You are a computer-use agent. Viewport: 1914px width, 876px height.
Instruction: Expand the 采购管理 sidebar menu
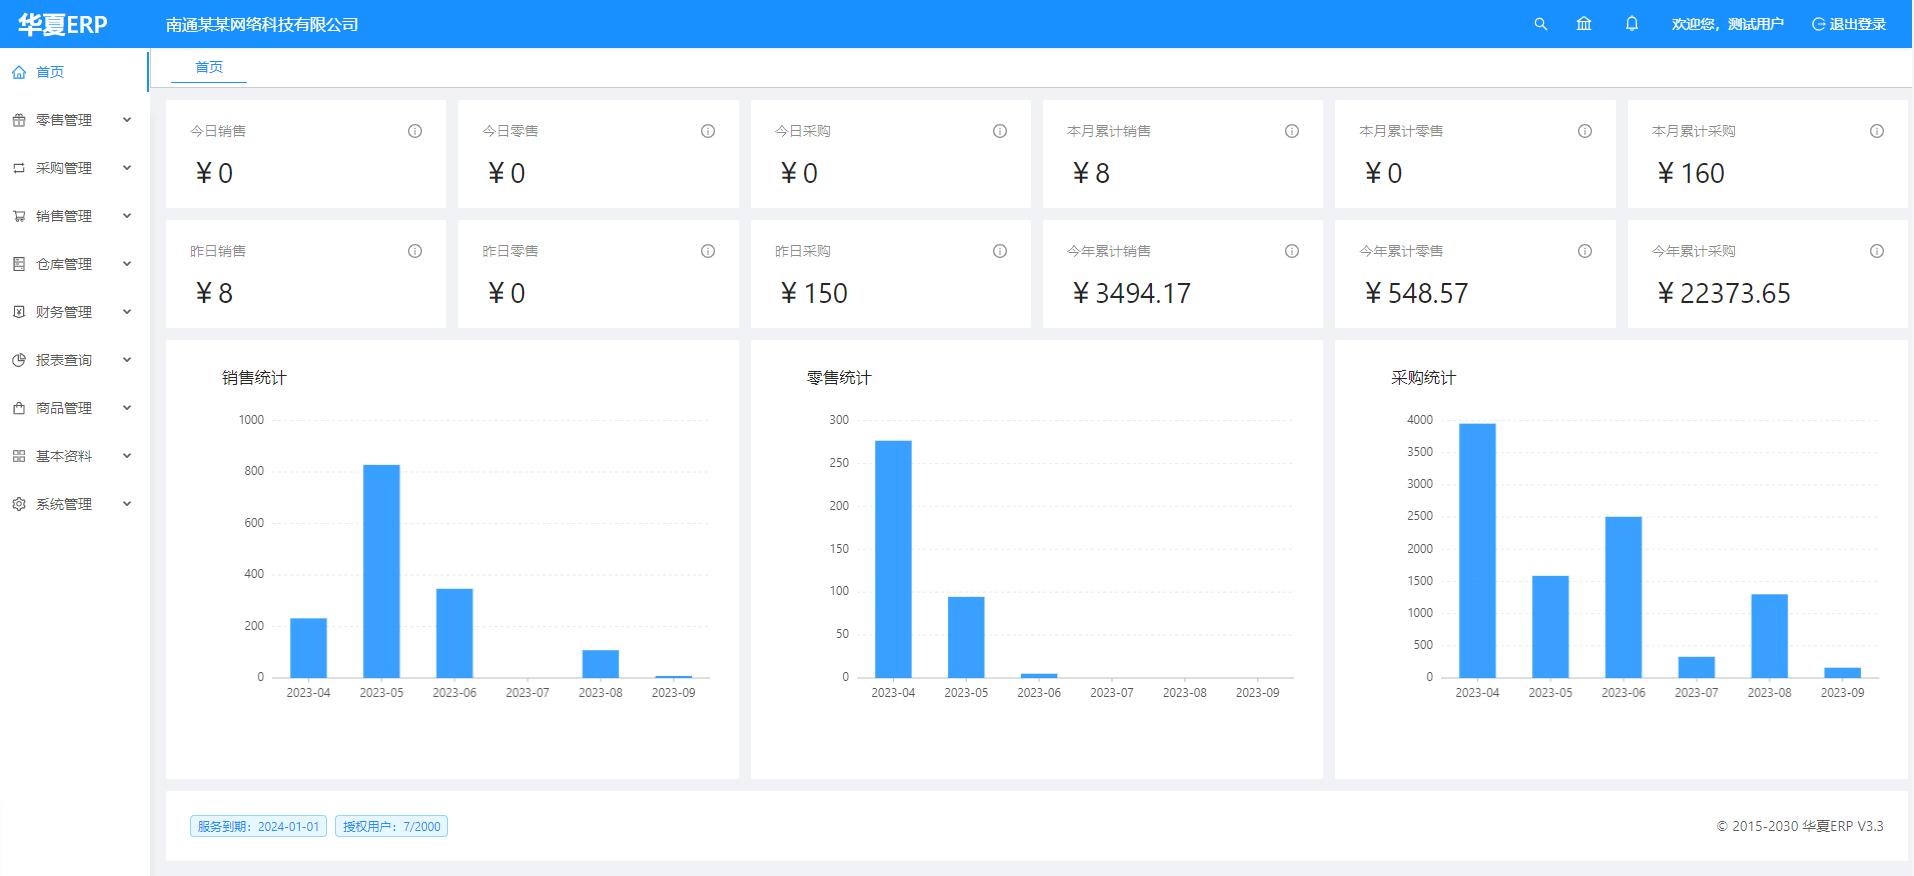(x=70, y=168)
